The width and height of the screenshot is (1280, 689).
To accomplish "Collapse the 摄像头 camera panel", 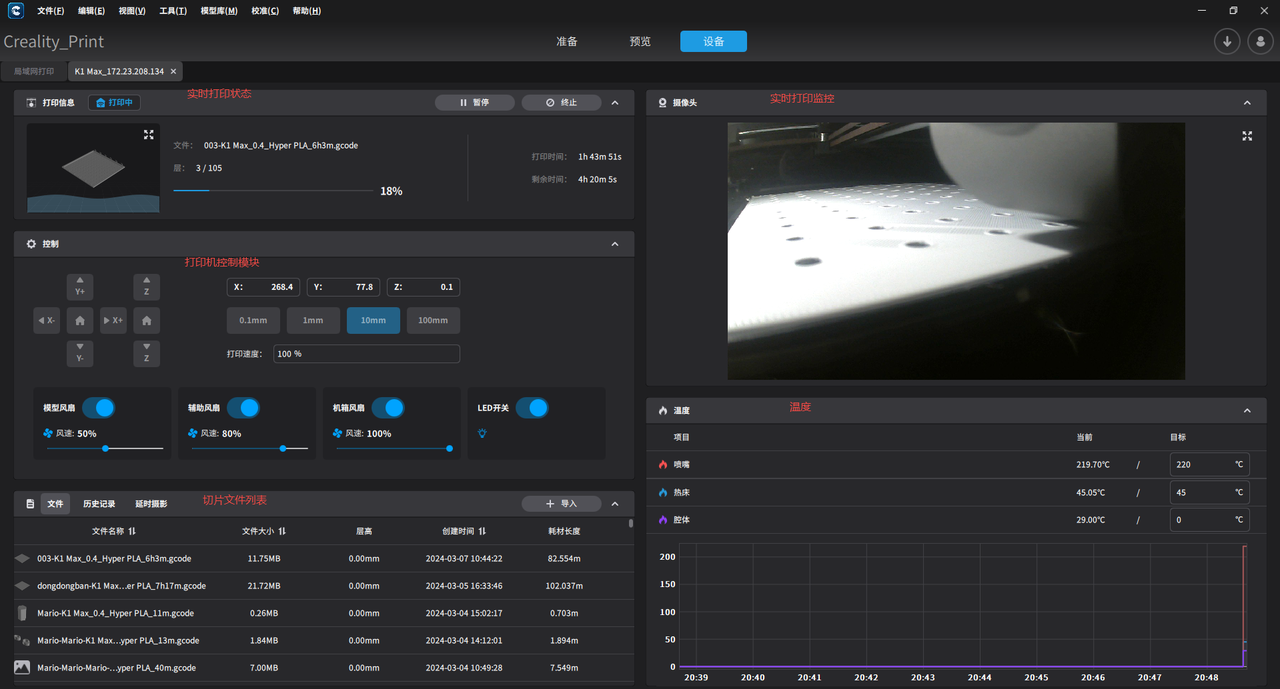I will 1247,103.
